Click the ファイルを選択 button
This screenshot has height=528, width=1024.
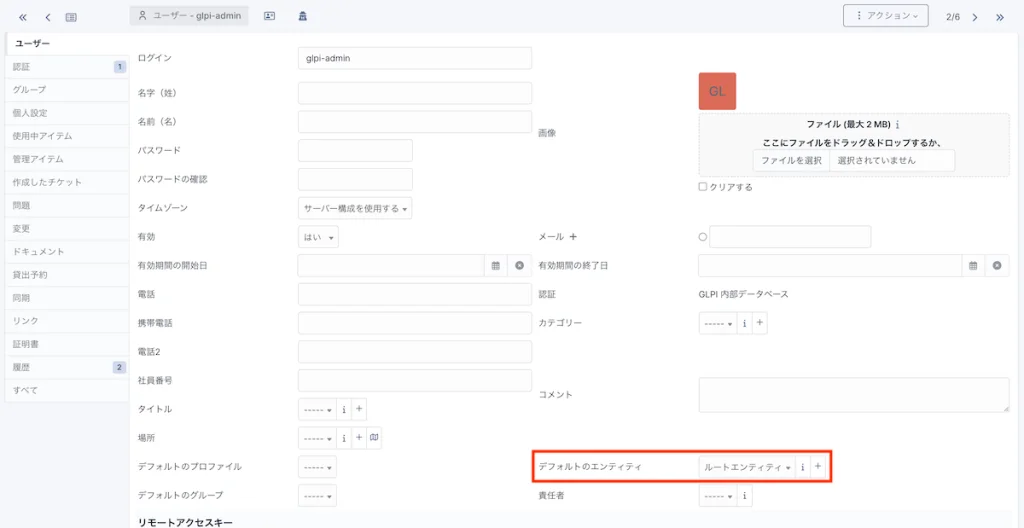tap(791, 160)
